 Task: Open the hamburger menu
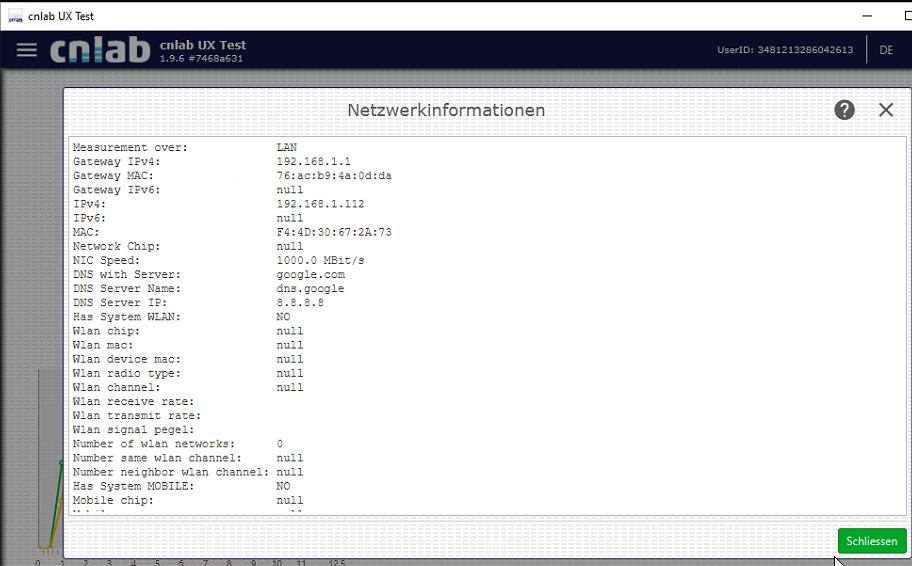(27, 50)
